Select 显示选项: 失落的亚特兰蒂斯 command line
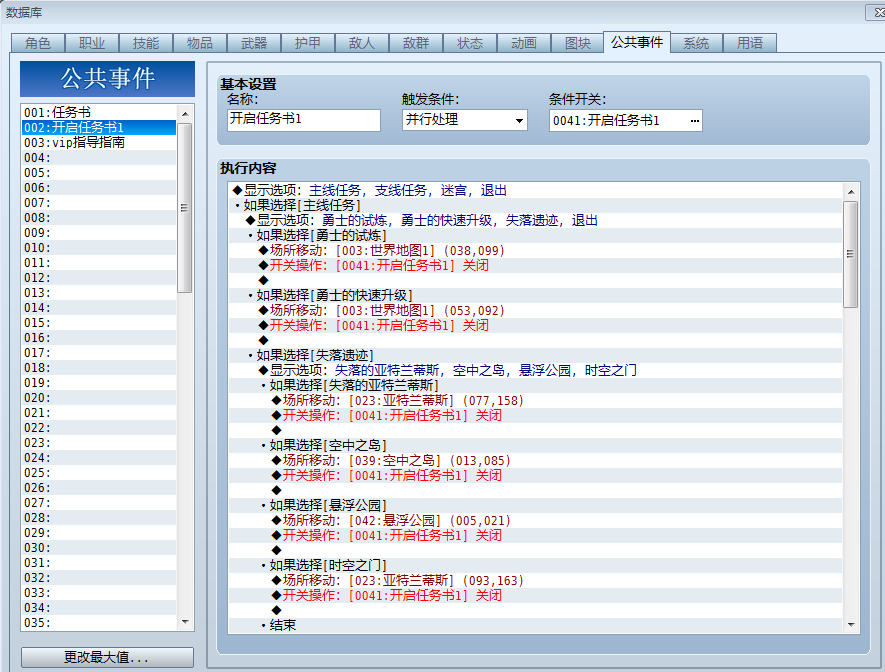The image size is (885, 672). click(535, 371)
